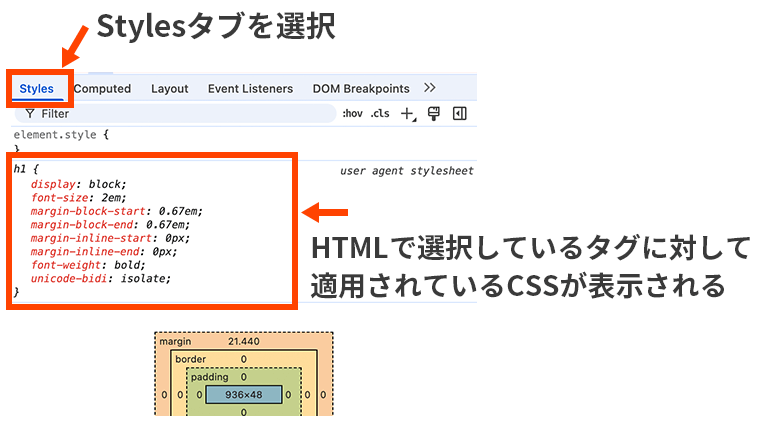Click the 'margin-inline-start' property

[92, 238]
